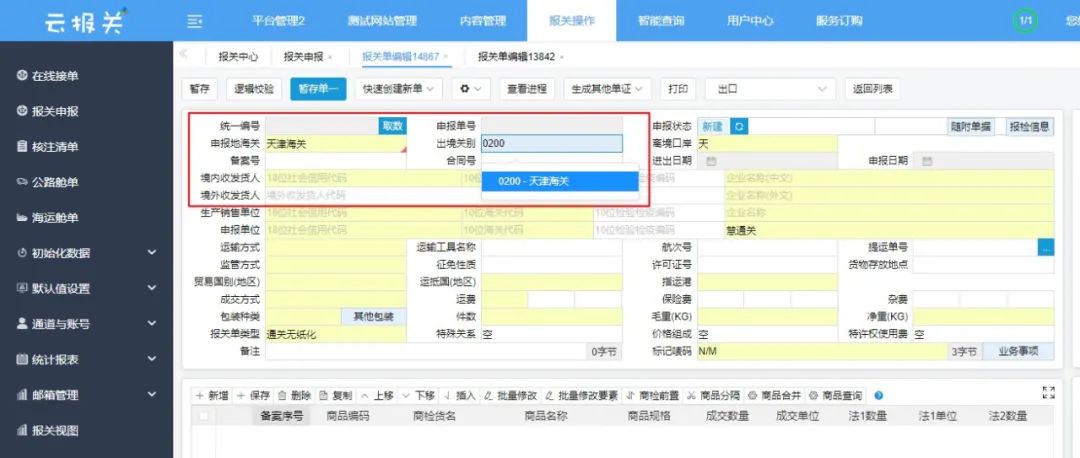This screenshot has height=458, width=1080.
Task: Expand 通道与账号 sidebar menu
Action: 86,324
